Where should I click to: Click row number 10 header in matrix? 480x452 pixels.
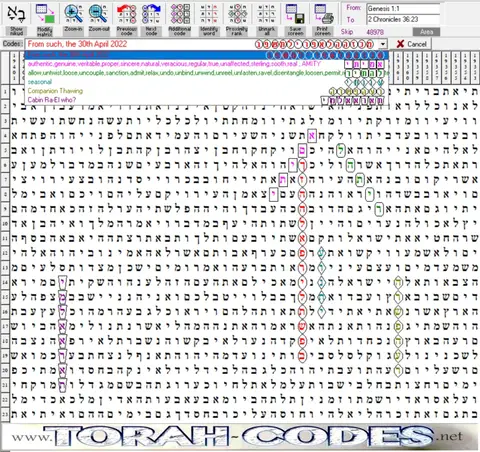[x=5, y=223]
